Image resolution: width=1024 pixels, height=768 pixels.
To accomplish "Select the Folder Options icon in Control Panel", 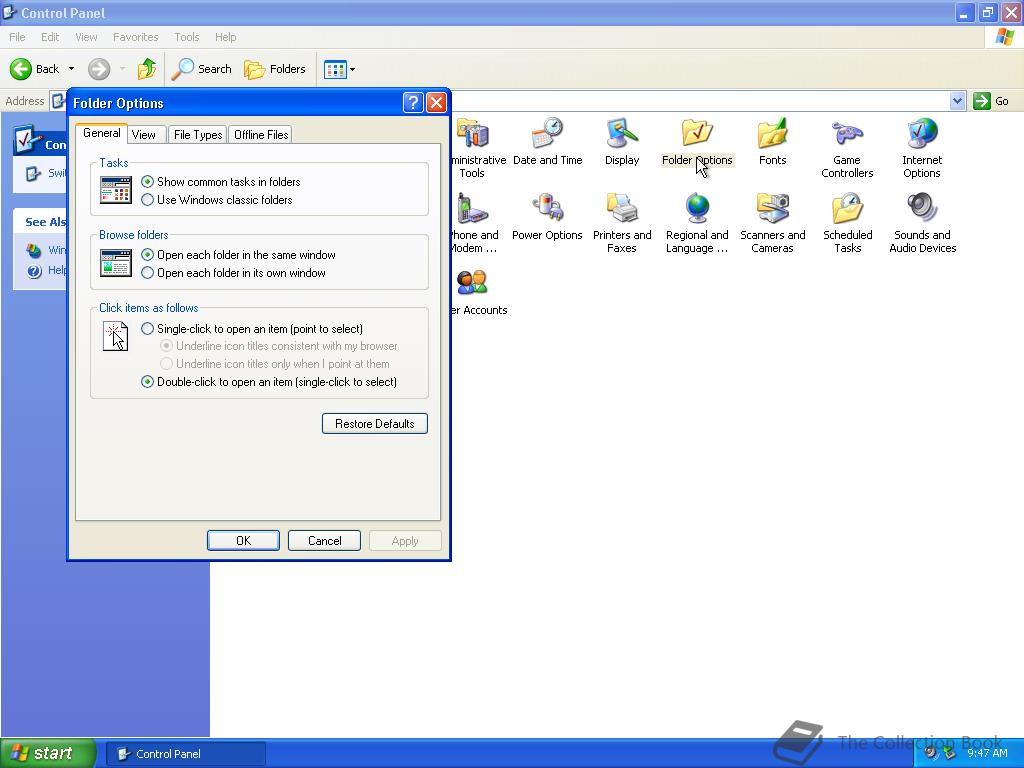I will point(697,142).
